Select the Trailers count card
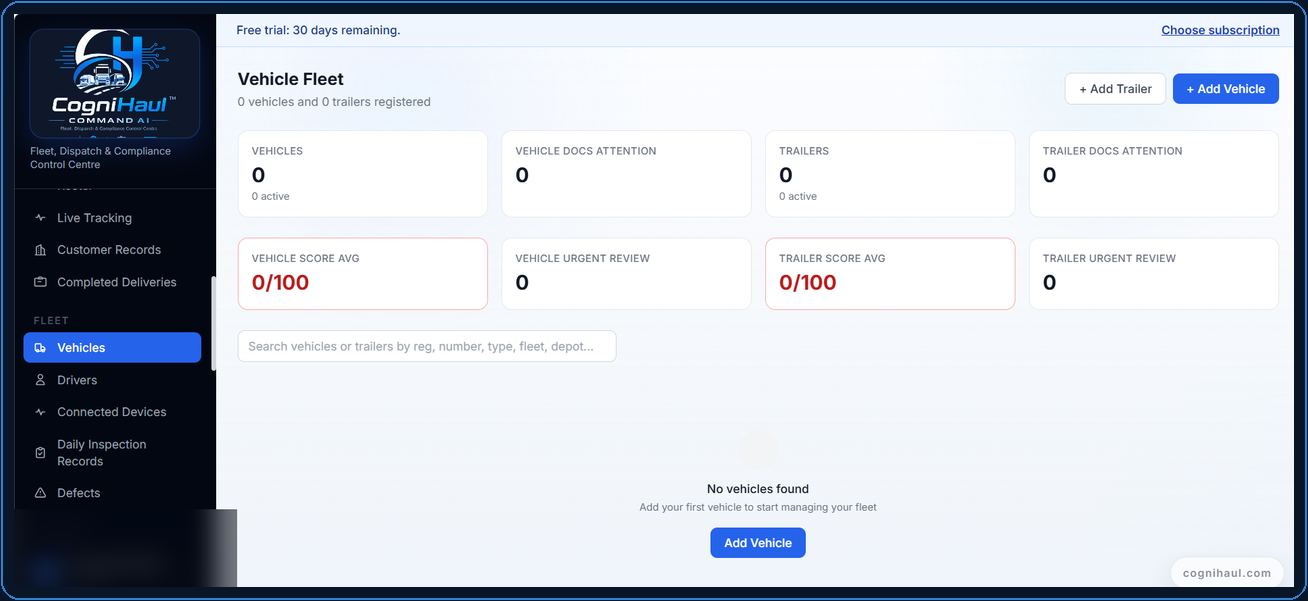The image size is (1308, 601). (x=890, y=174)
